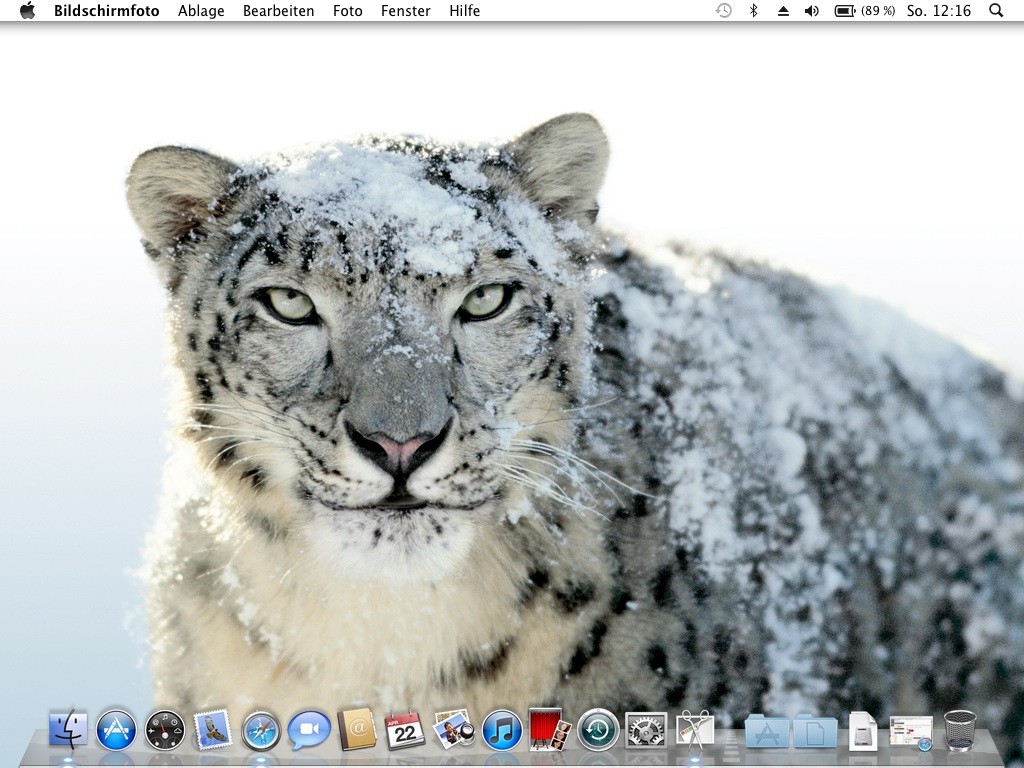Open iCal calendar showing 22
The height and width of the screenshot is (768, 1024).
(x=405, y=730)
